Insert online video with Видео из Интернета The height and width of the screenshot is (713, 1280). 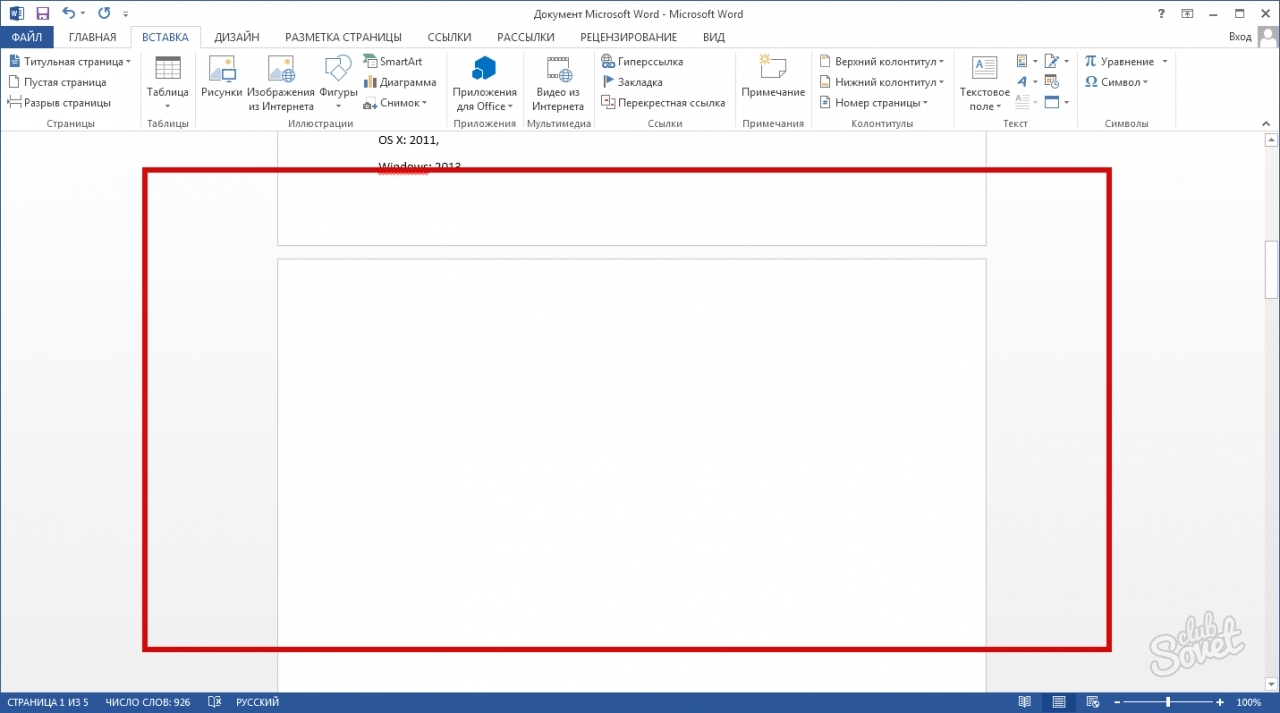[x=557, y=82]
